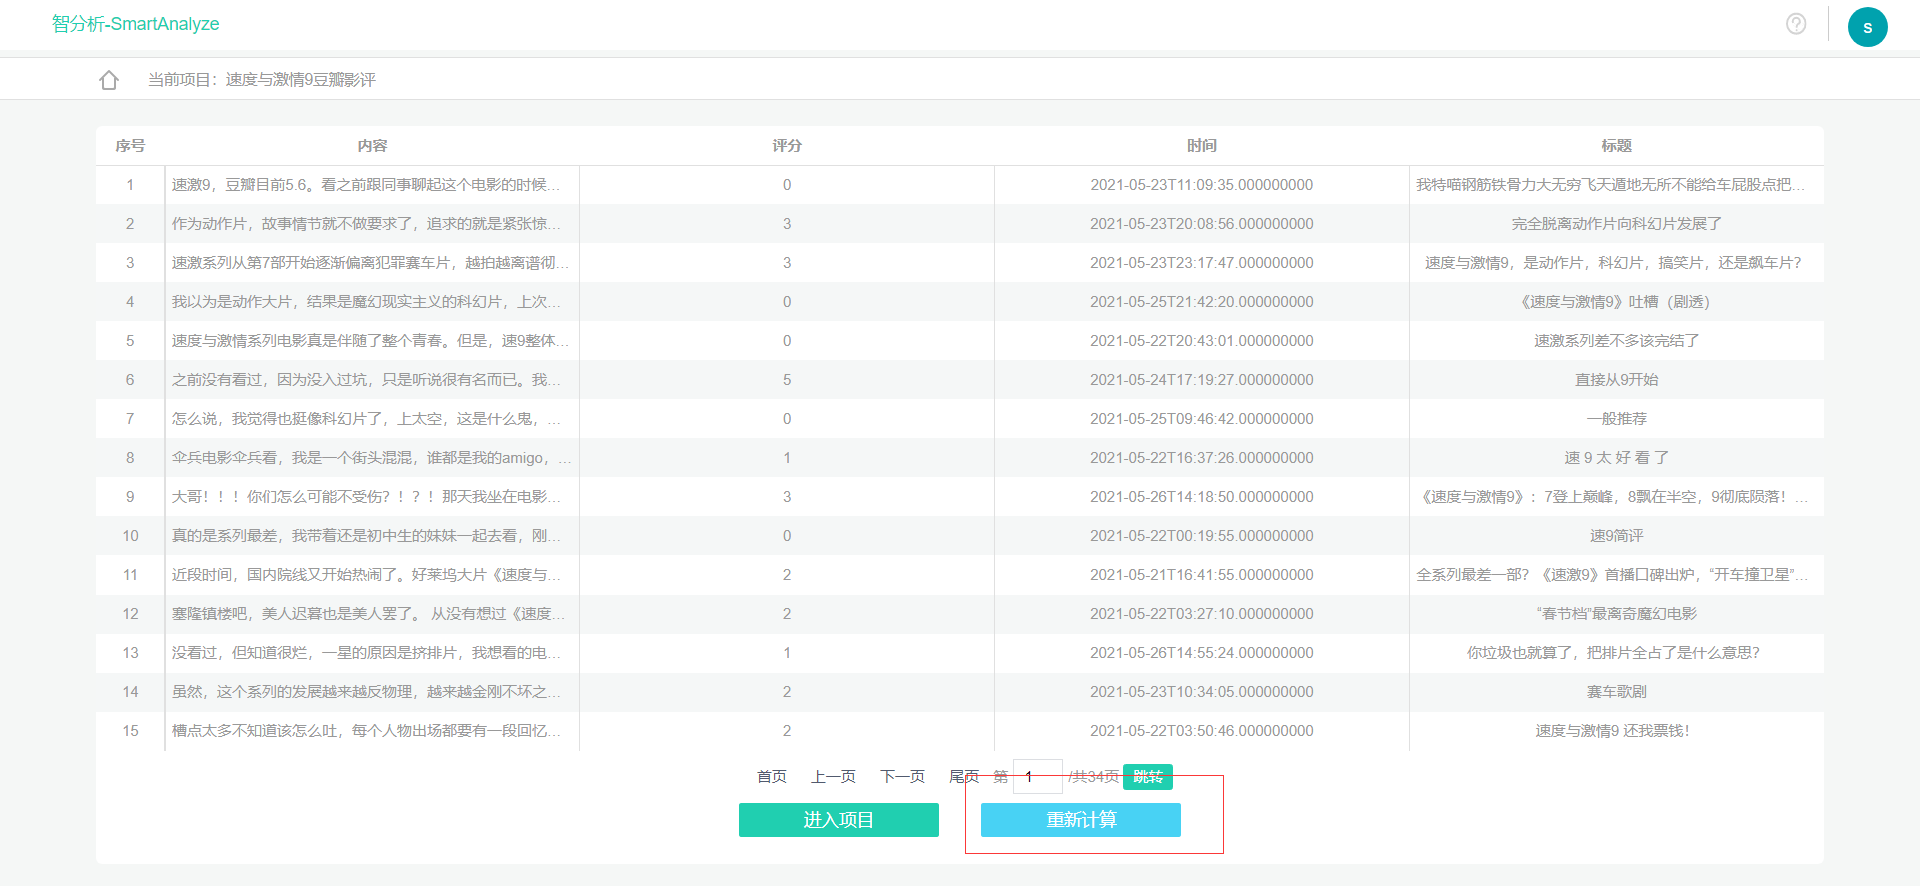Select content cell starting 没看过，但知道很烂
The image size is (1920, 894).
click(x=372, y=653)
